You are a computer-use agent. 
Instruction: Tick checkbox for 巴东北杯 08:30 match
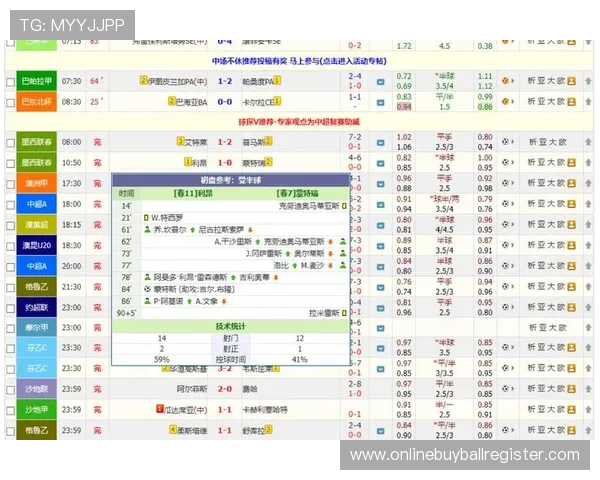coord(10,103)
